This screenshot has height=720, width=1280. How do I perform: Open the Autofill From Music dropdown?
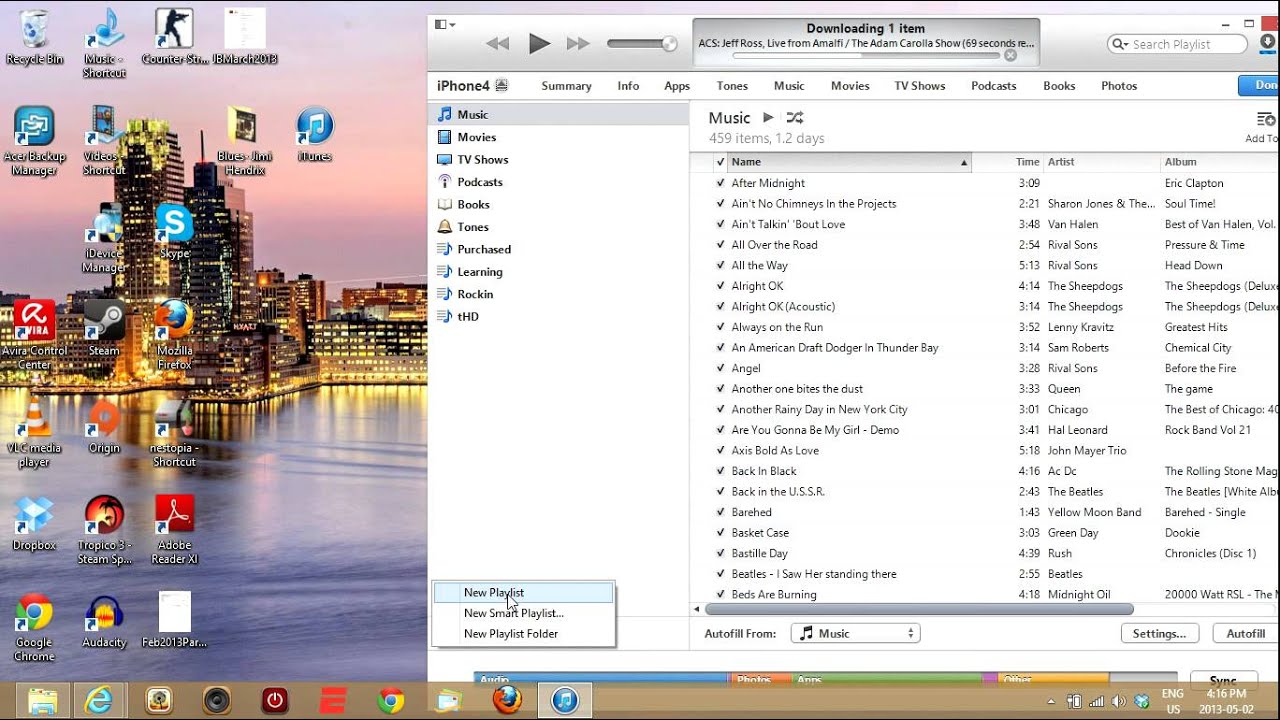tap(855, 633)
